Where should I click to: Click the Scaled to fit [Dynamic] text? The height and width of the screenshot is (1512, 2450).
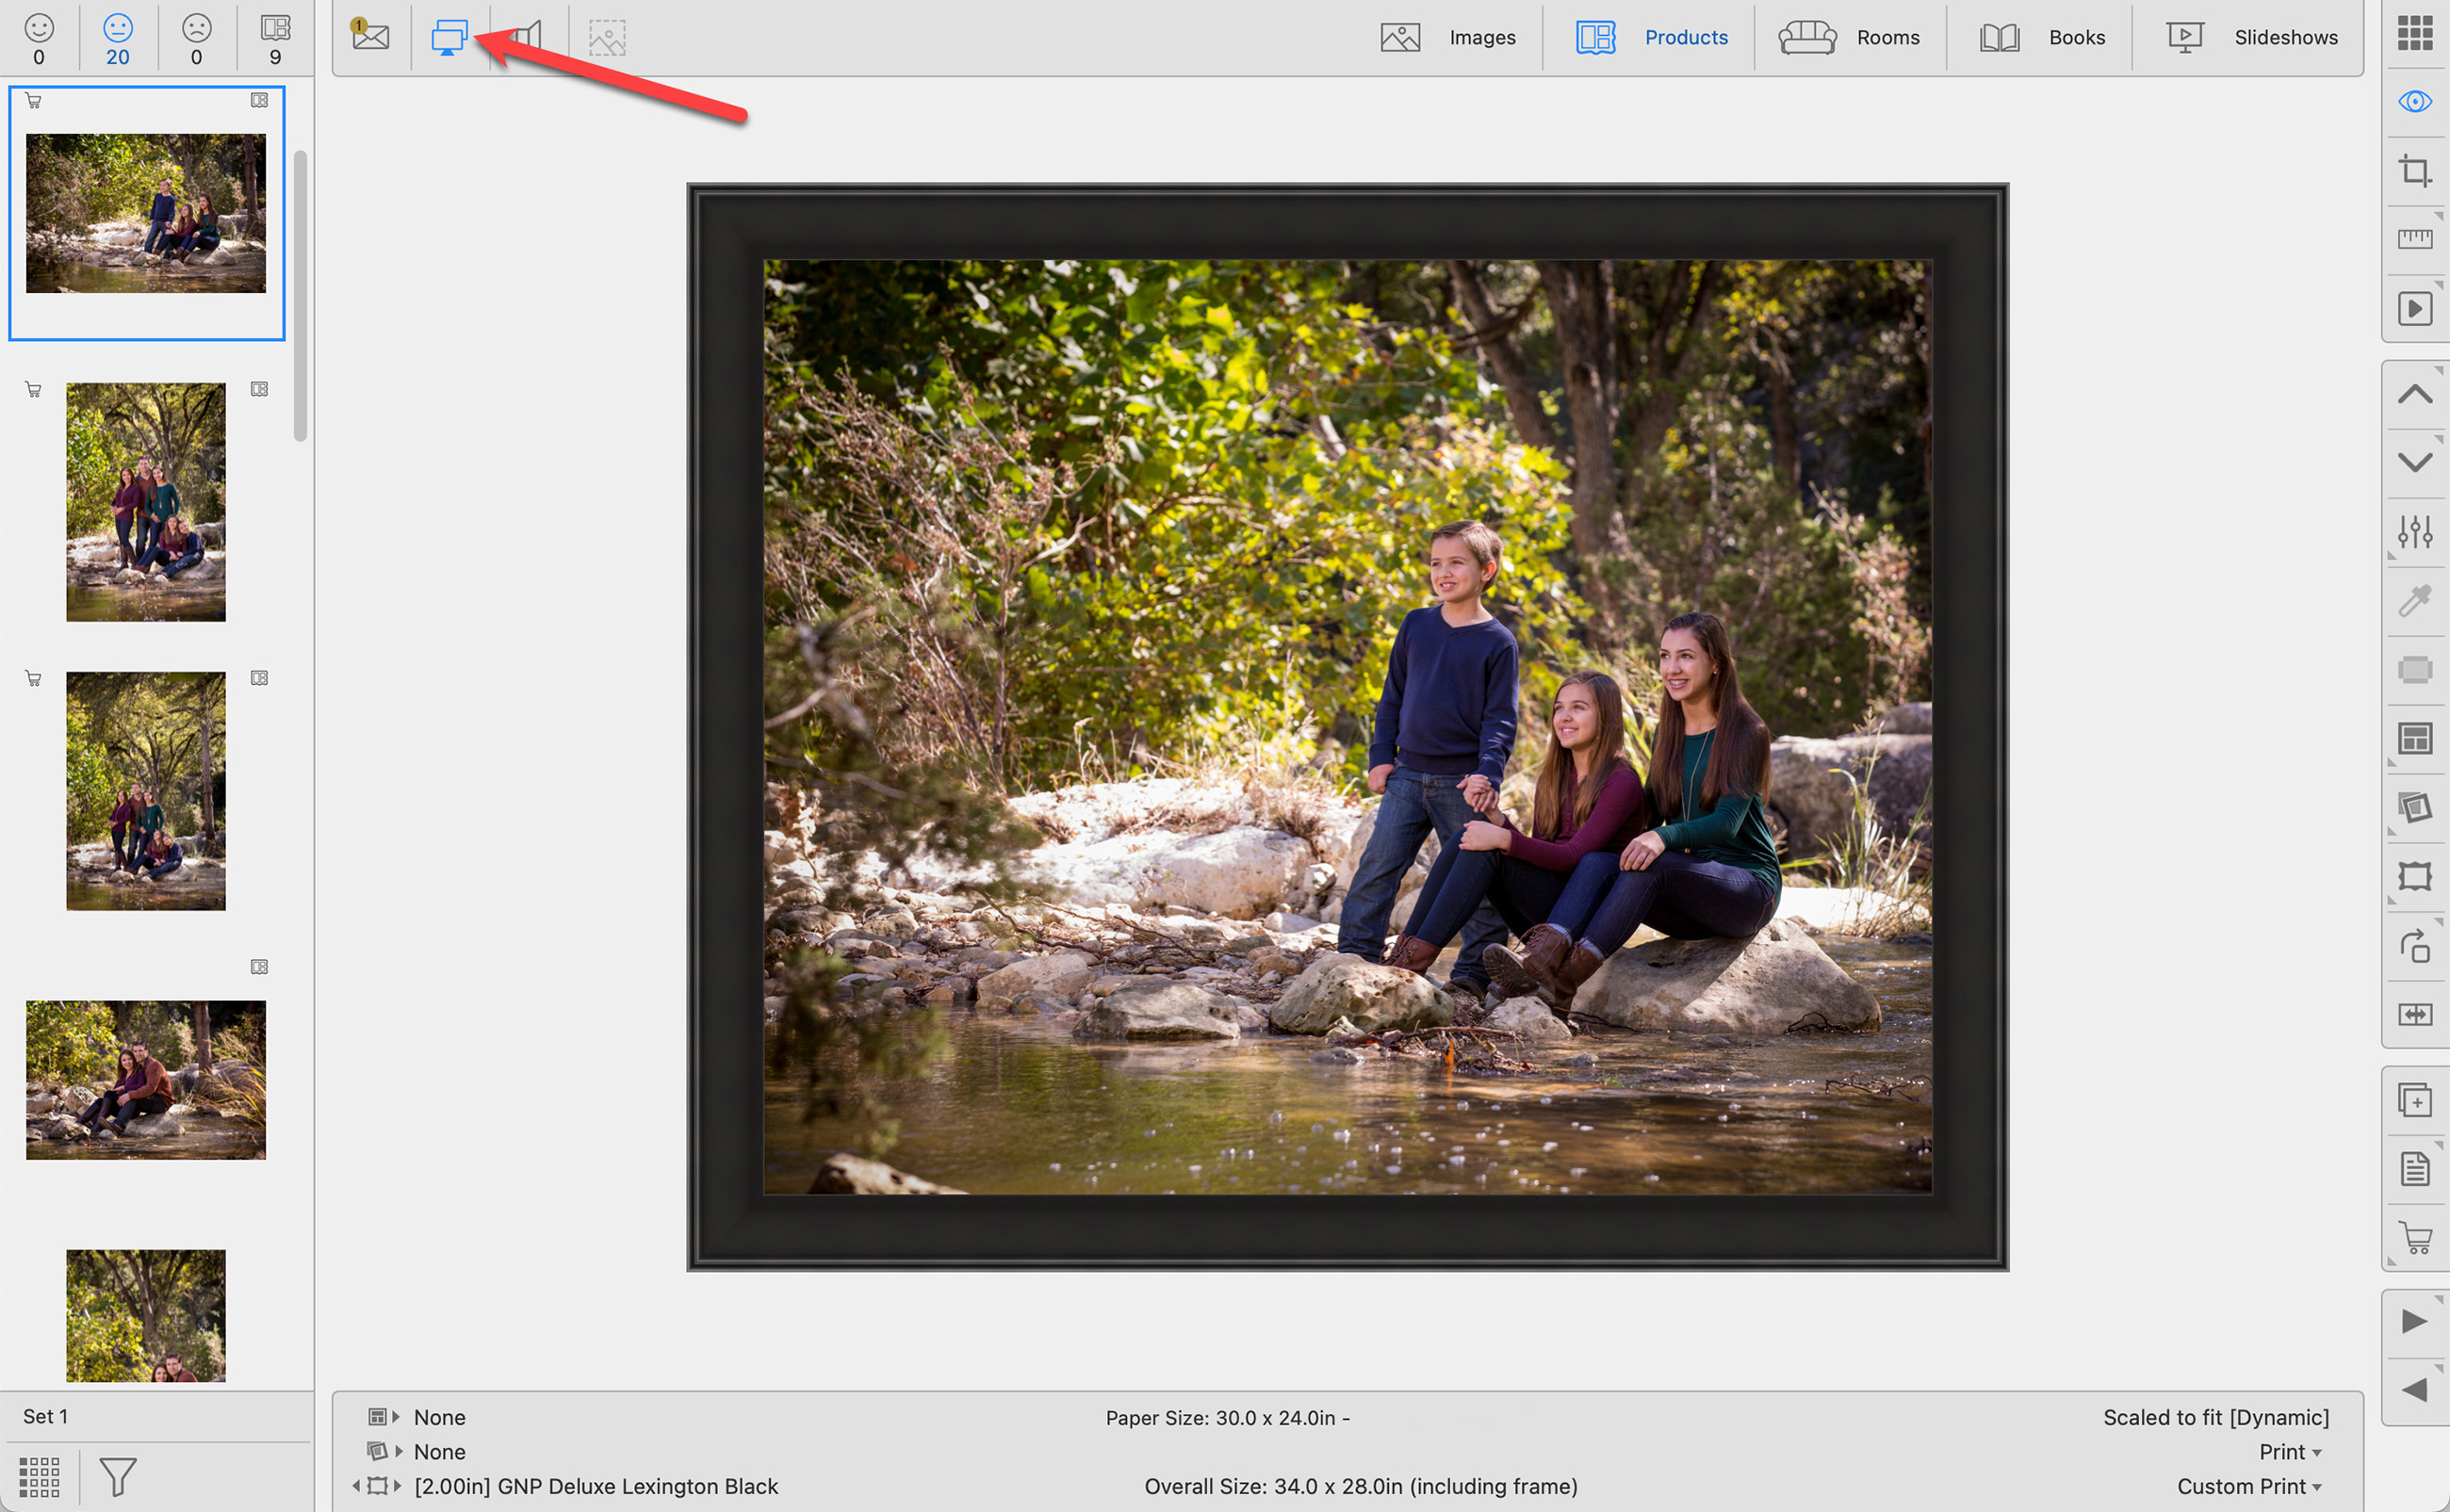tap(2215, 1417)
